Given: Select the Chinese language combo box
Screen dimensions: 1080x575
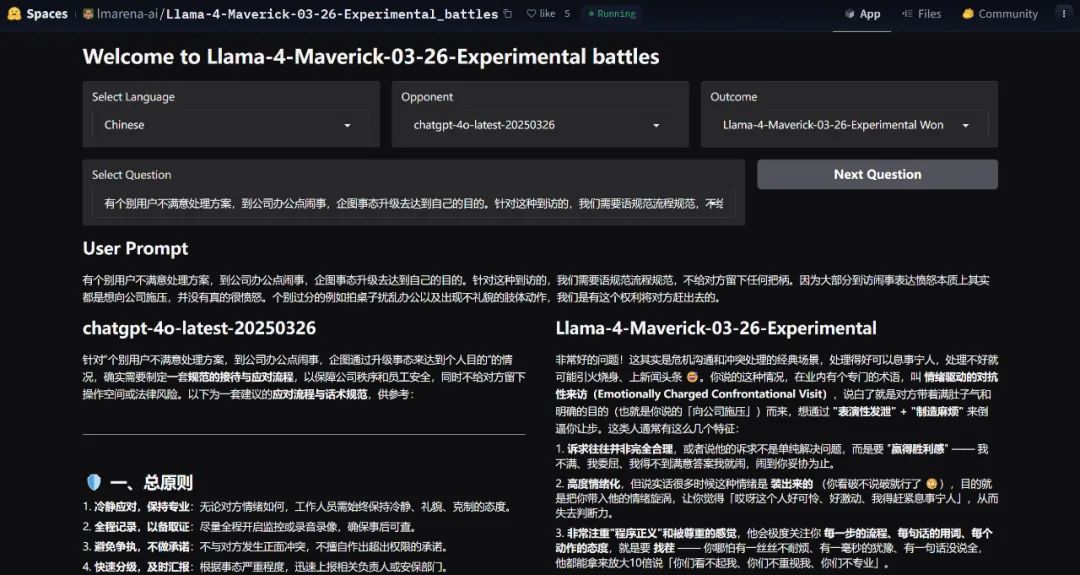Looking at the screenshot, I should point(231,125).
